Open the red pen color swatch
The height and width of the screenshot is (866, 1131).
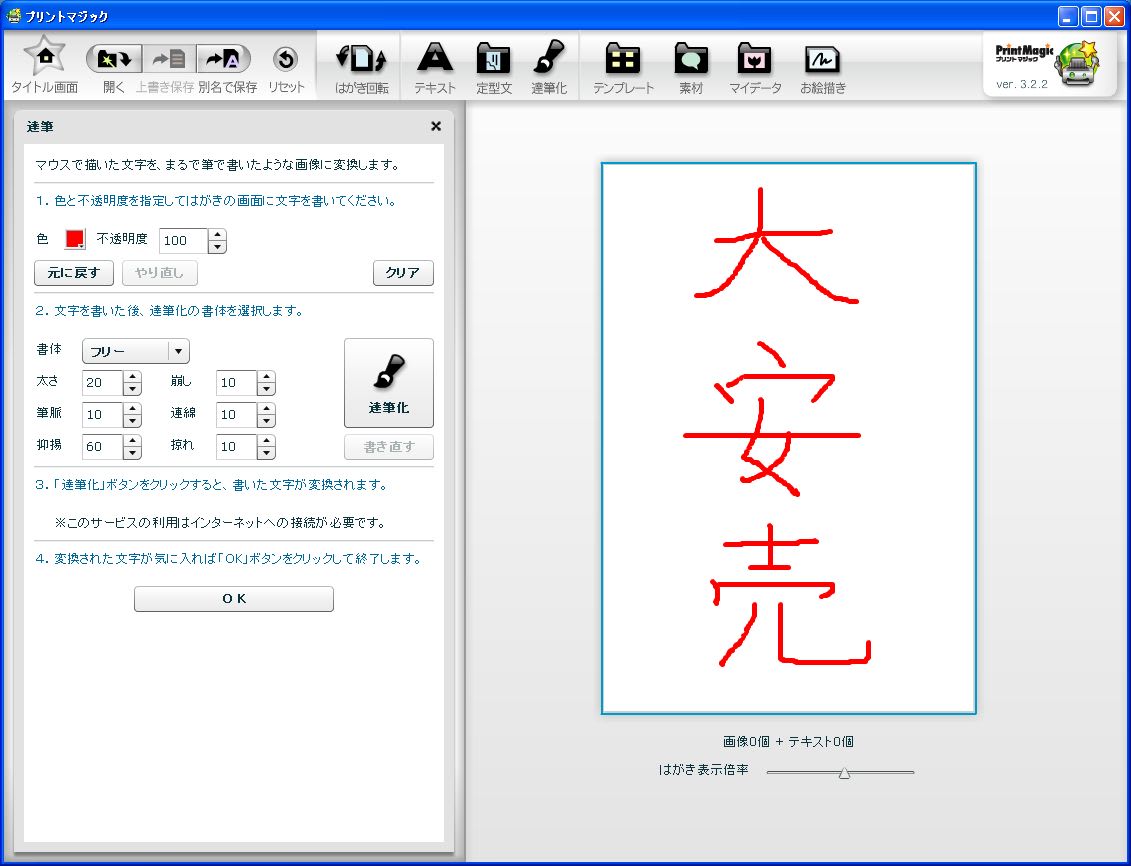coord(75,240)
